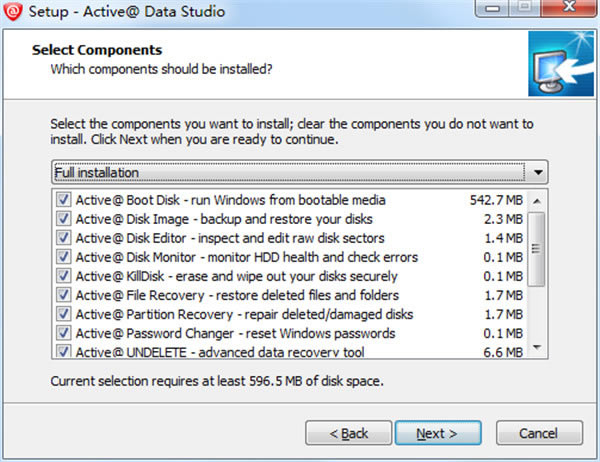
Task: Cancel the setup wizard
Action: point(539,433)
